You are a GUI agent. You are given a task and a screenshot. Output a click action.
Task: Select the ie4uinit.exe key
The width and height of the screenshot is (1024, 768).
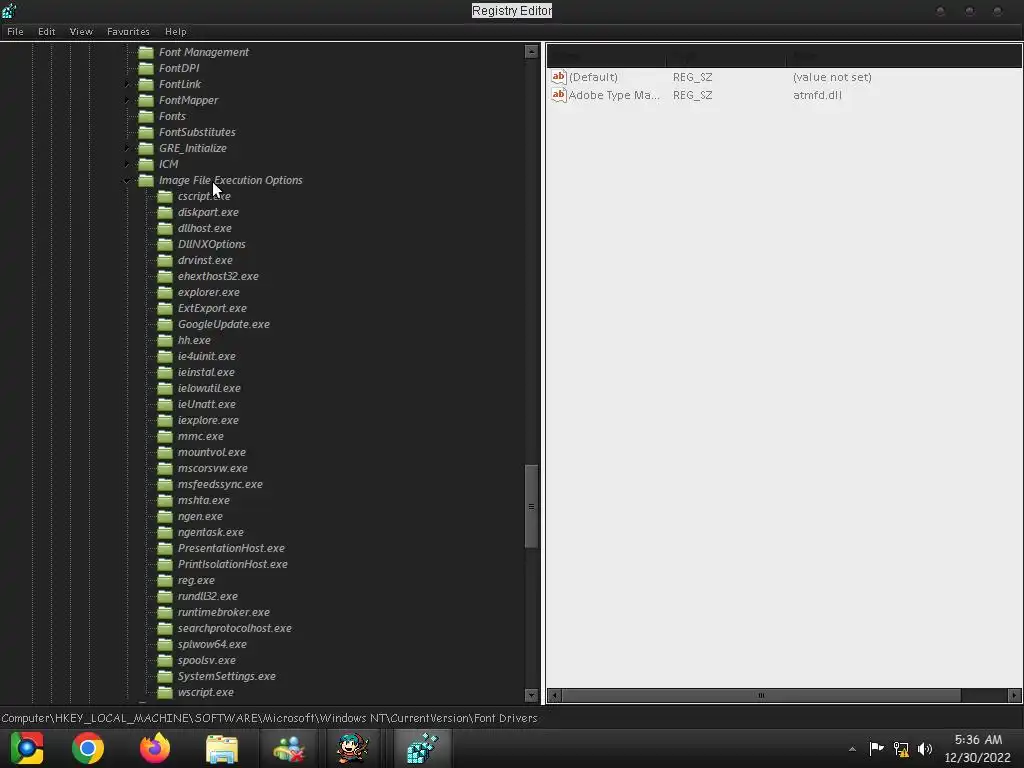coord(206,356)
